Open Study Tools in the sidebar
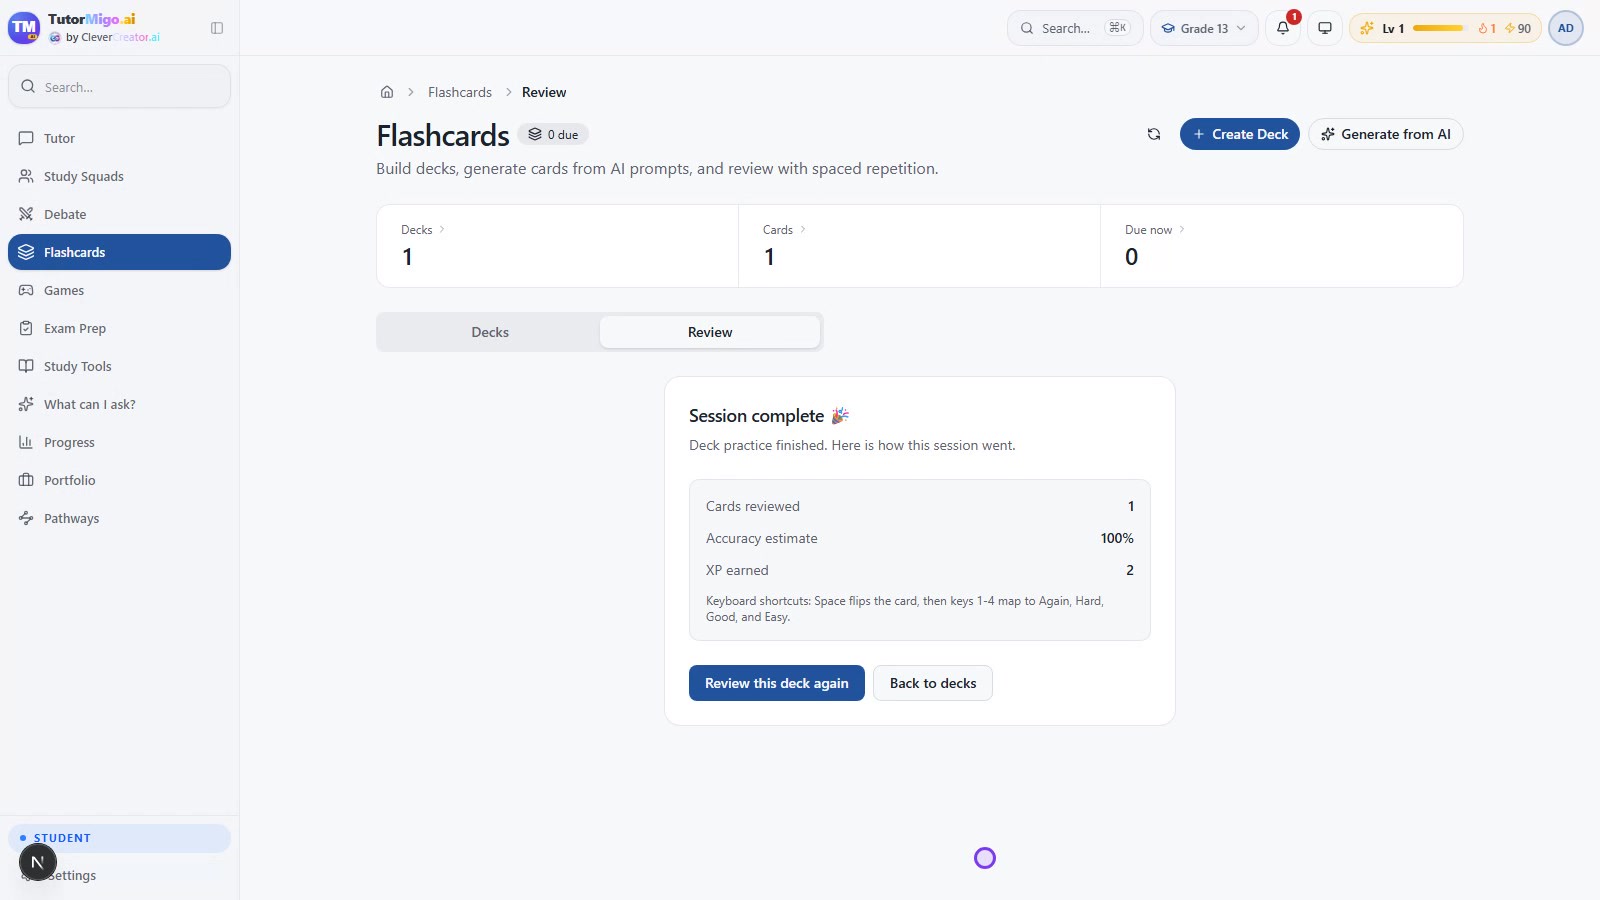Viewport: 1600px width, 900px height. click(119, 366)
